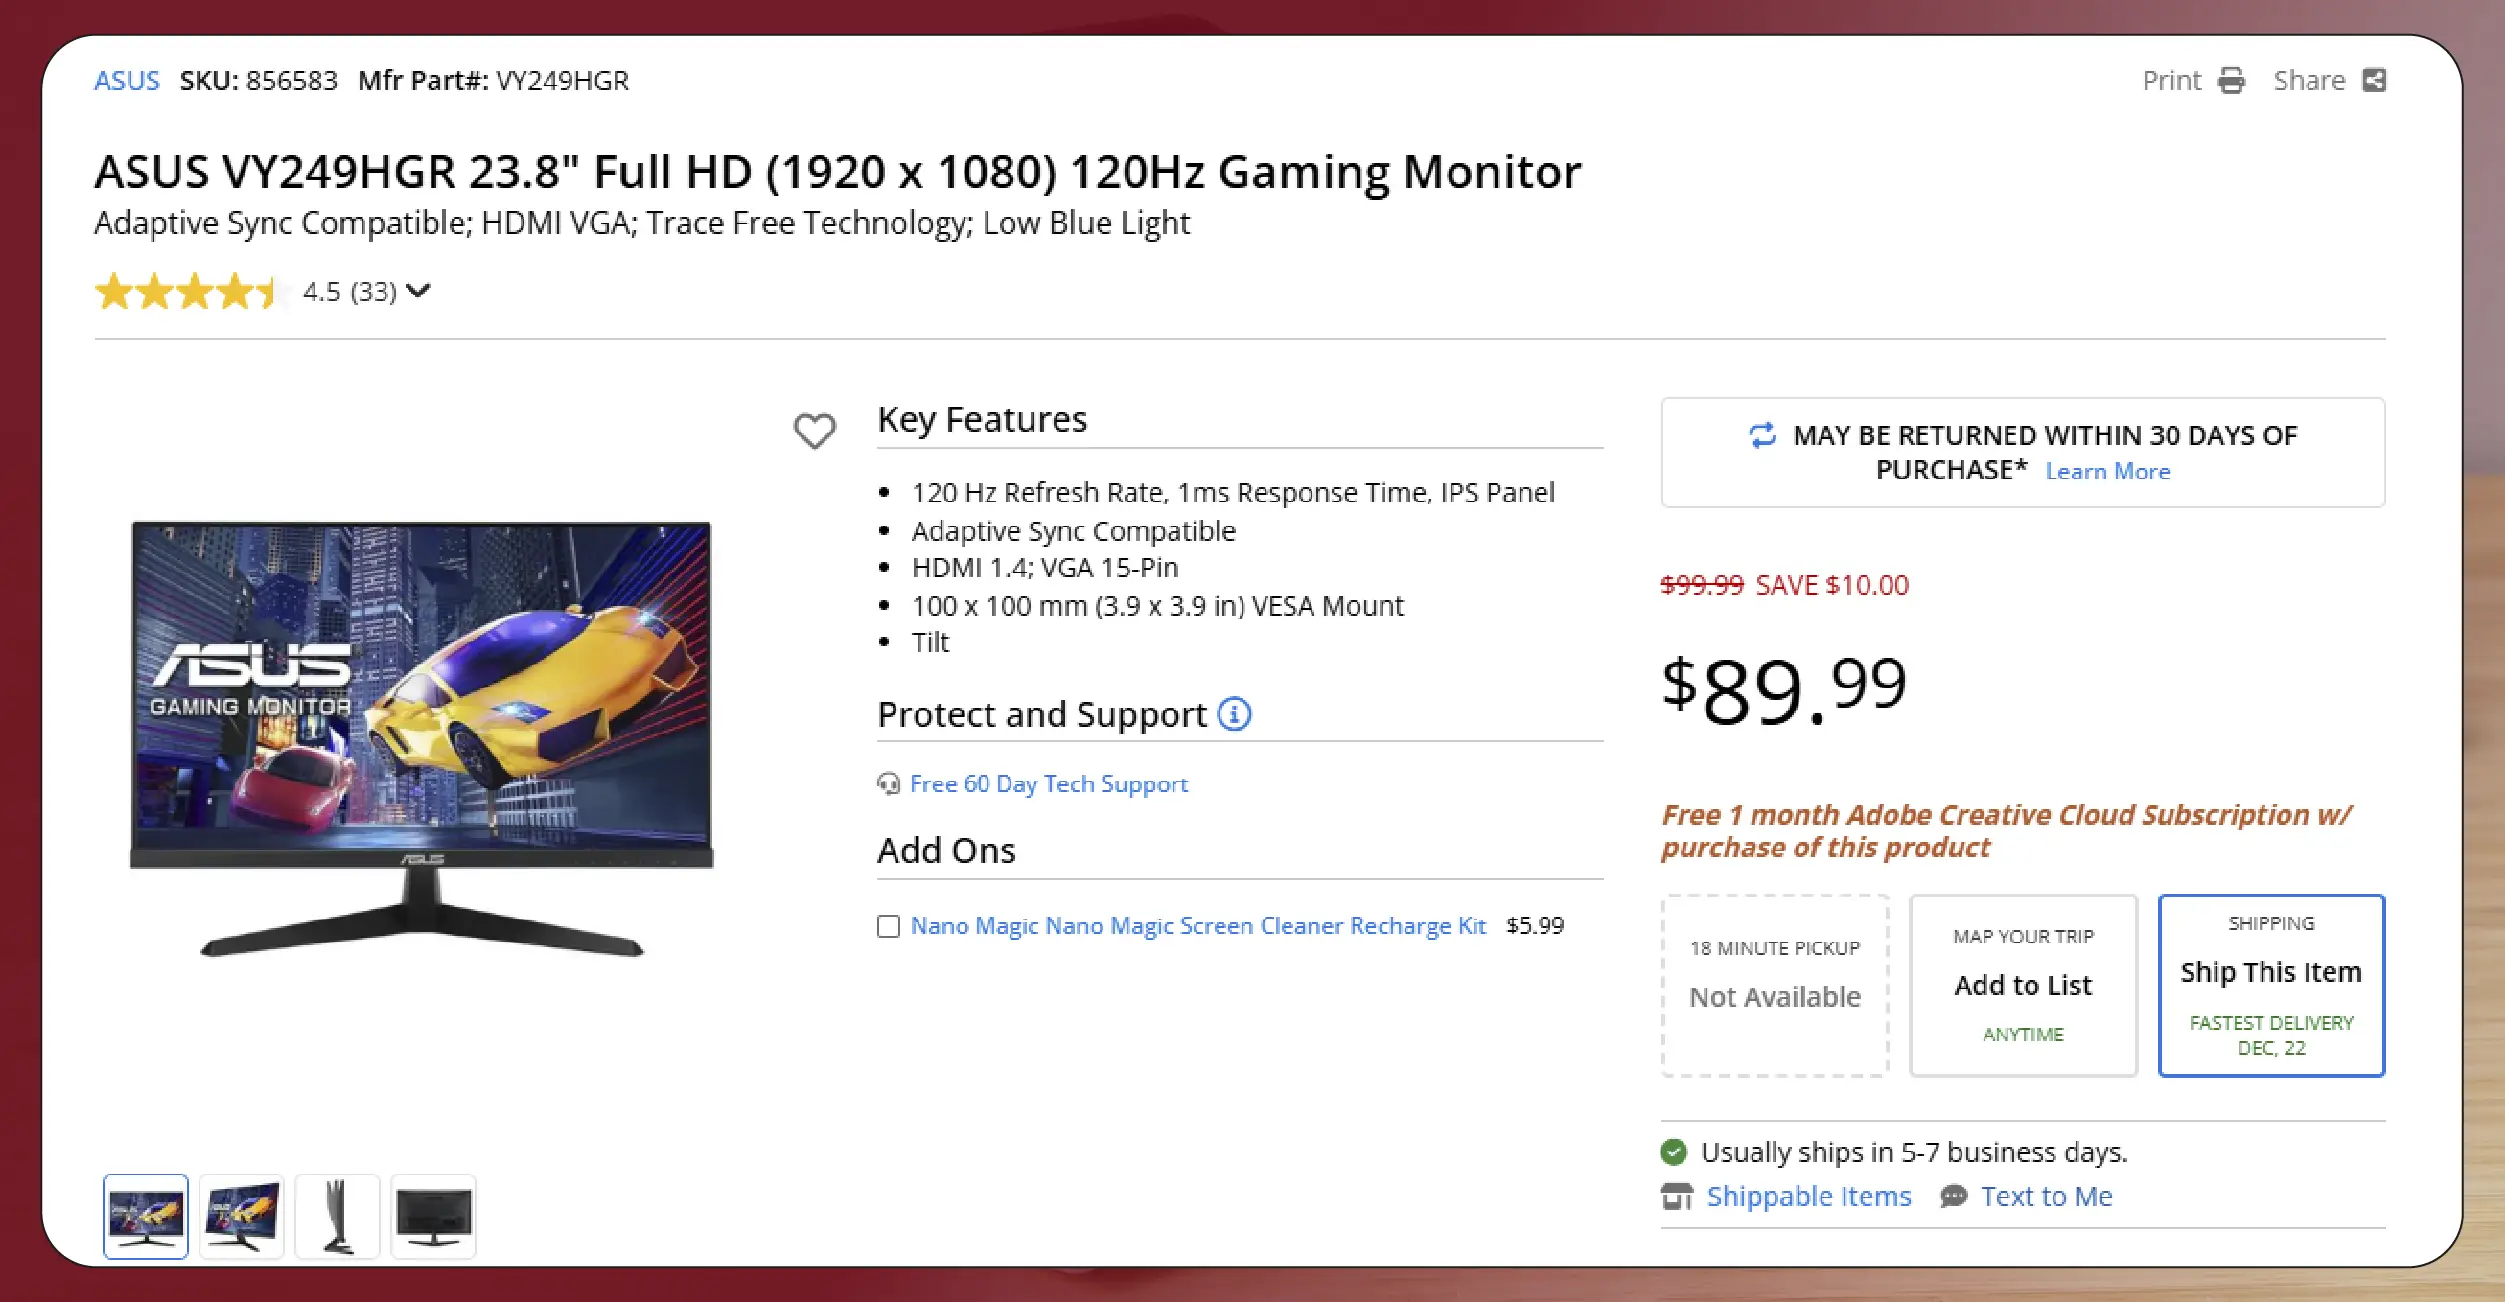Viewport: 2505px width, 1302px height.
Task: Select the 18 Minute Pickup option
Action: [1774, 985]
